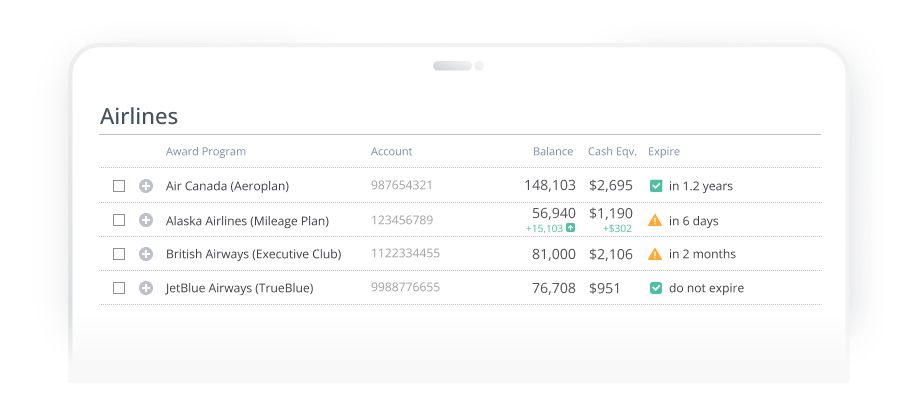Open the Alaska Airlines (Mileage Plan) program
Viewport: 918px width, 397px height.
click(248, 221)
